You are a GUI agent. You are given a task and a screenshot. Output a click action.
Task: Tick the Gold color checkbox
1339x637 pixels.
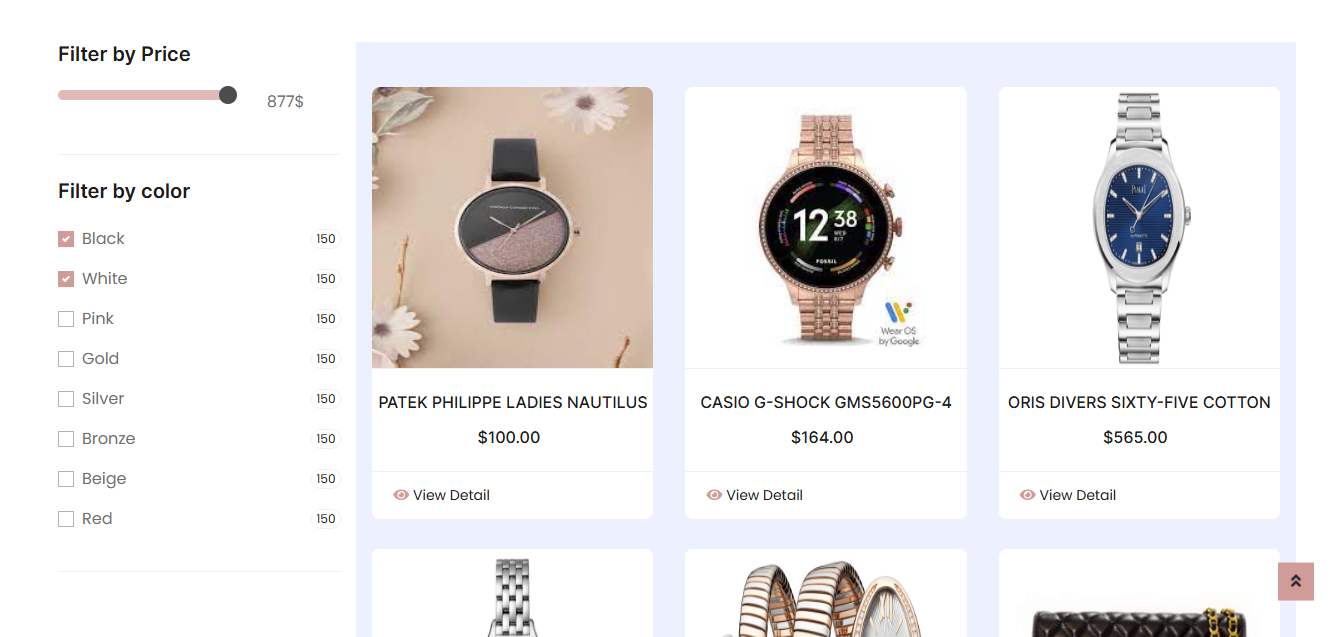[66, 359]
